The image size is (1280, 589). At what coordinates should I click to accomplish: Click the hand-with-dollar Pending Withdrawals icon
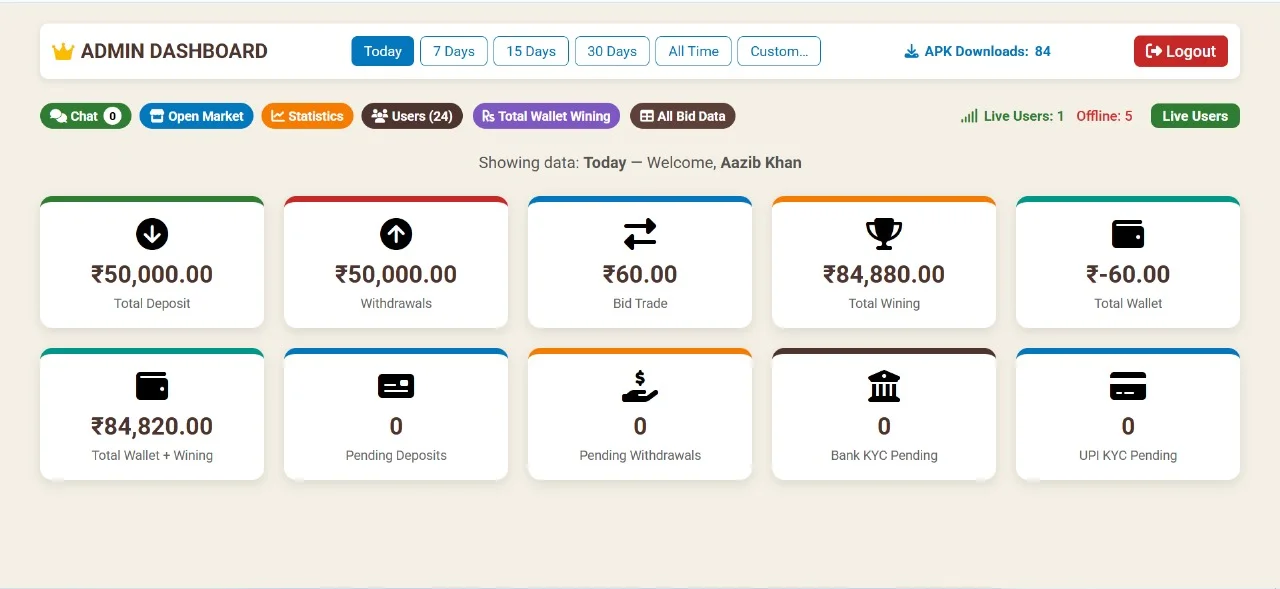click(640, 386)
